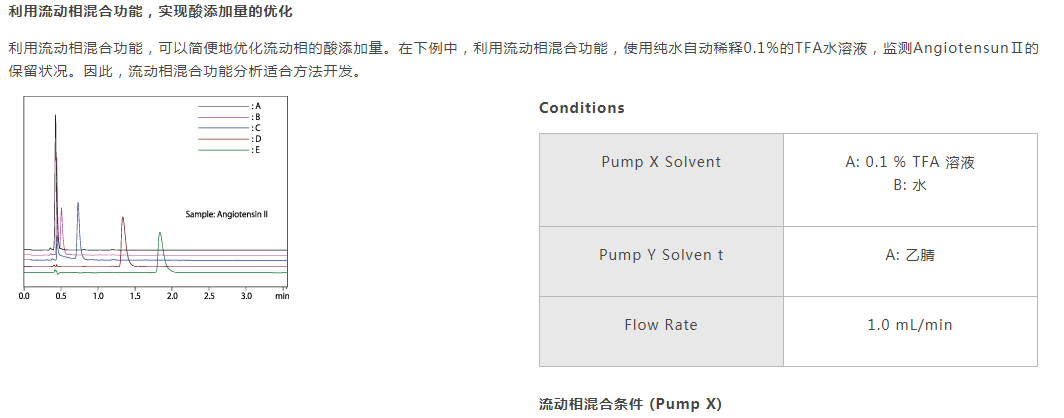The height and width of the screenshot is (418, 1064).
Task: Select the Pump Y Solven t cell
Action: [x=662, y=261]
